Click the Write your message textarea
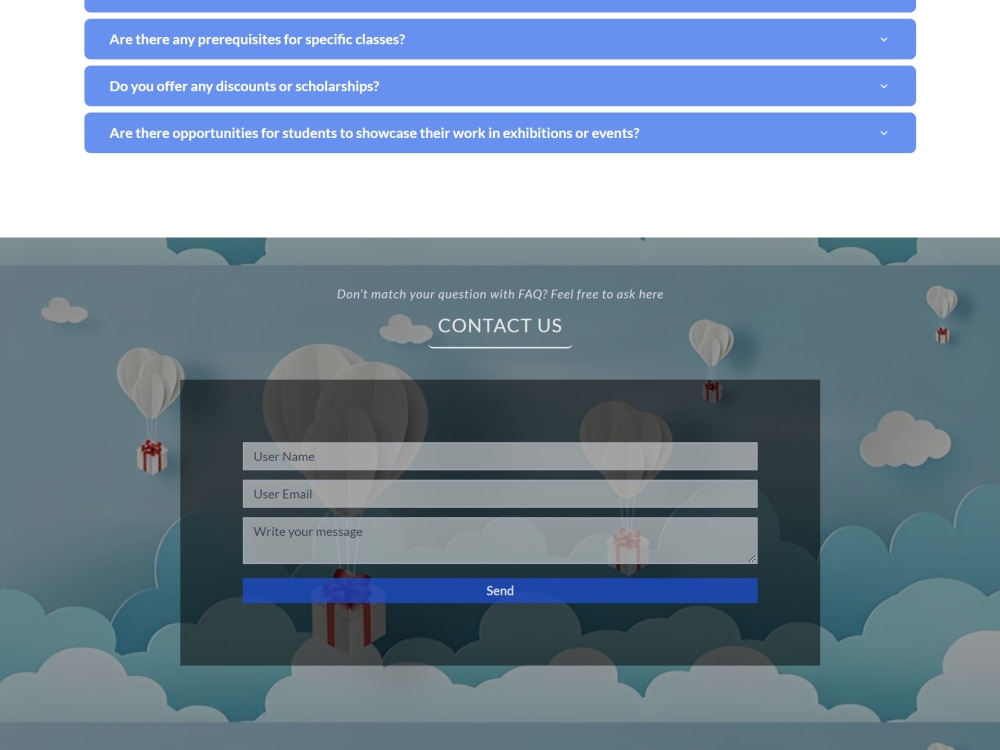This screenshot has height=750, width=1000. [500, 540]
